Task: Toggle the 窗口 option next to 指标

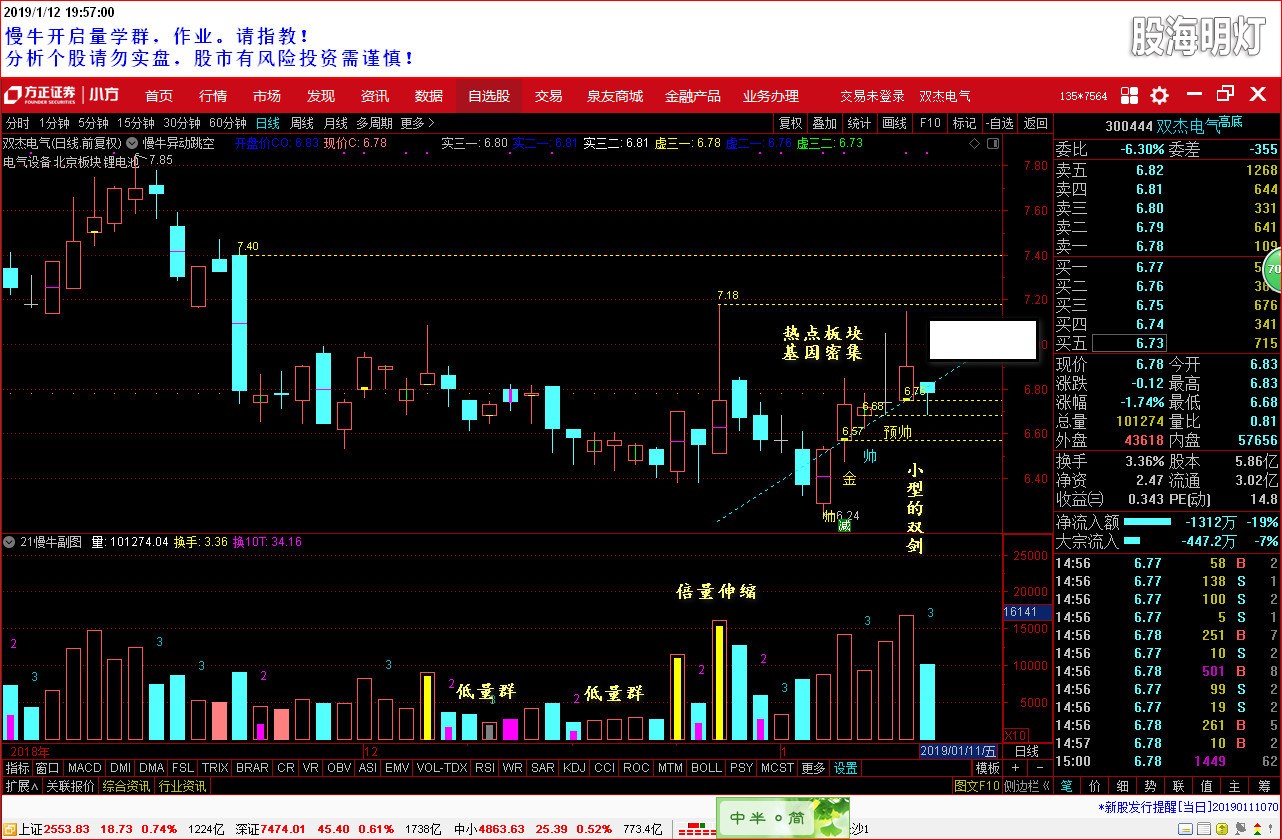Action: click(48, 768)
